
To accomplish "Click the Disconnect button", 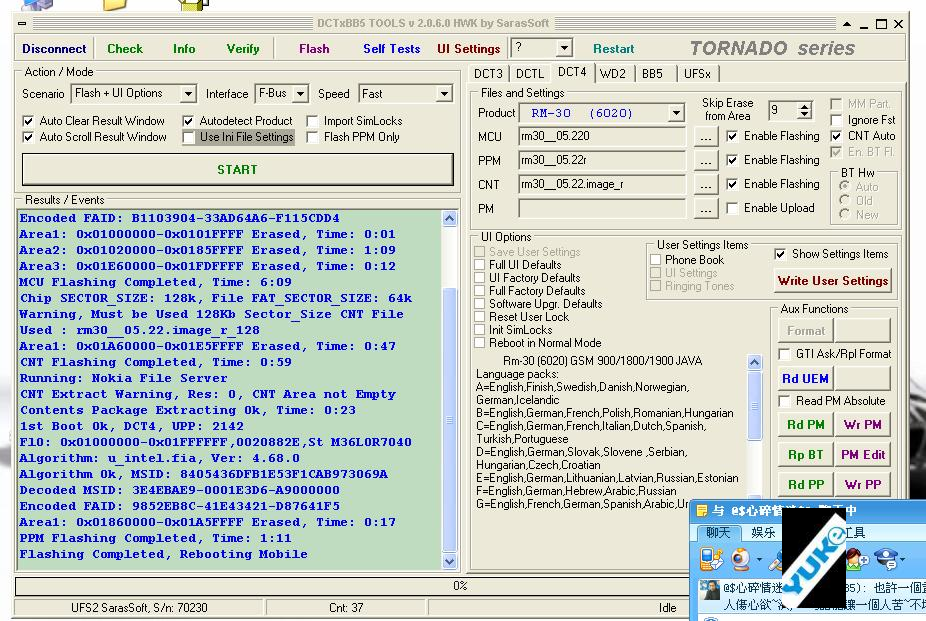I will click(x=54, y=49).
